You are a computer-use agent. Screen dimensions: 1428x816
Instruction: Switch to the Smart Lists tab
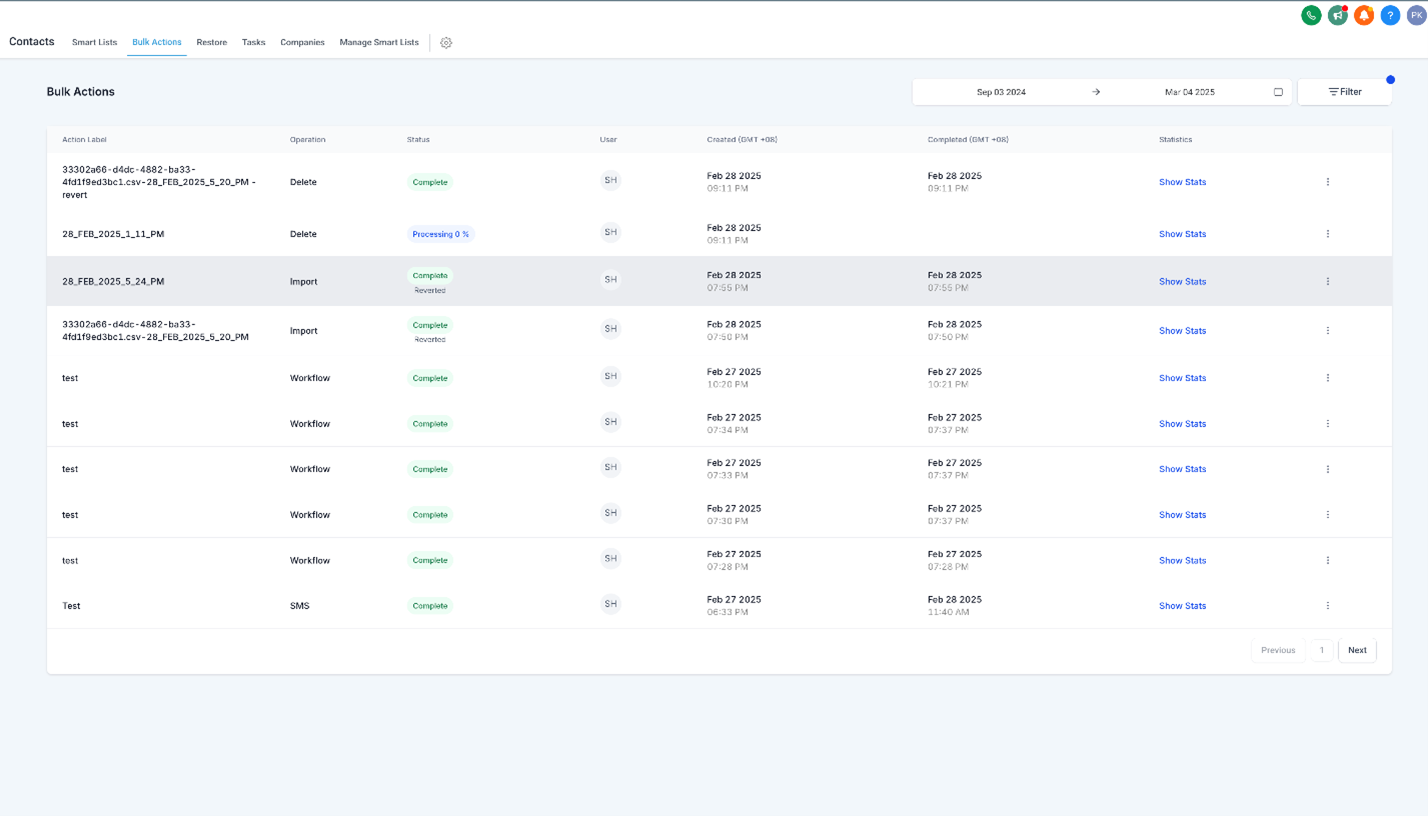click(x=94, y=43)
